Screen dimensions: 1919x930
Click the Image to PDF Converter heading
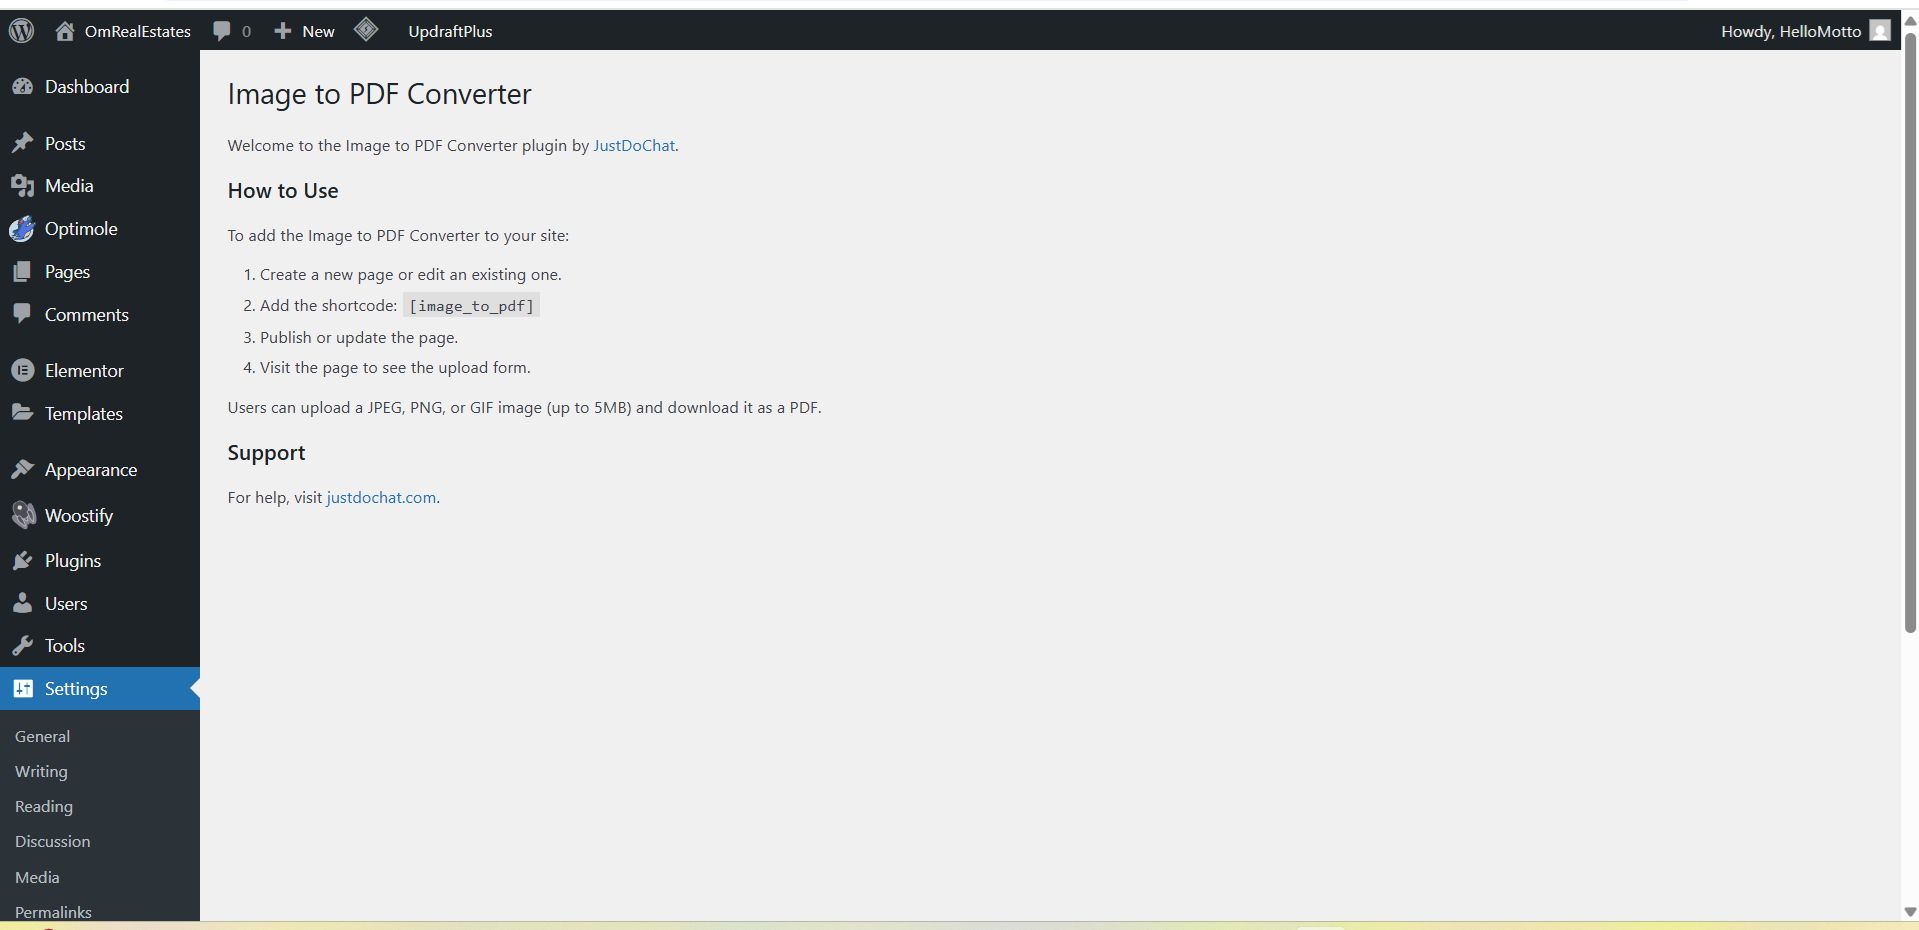tap(379, 94)
